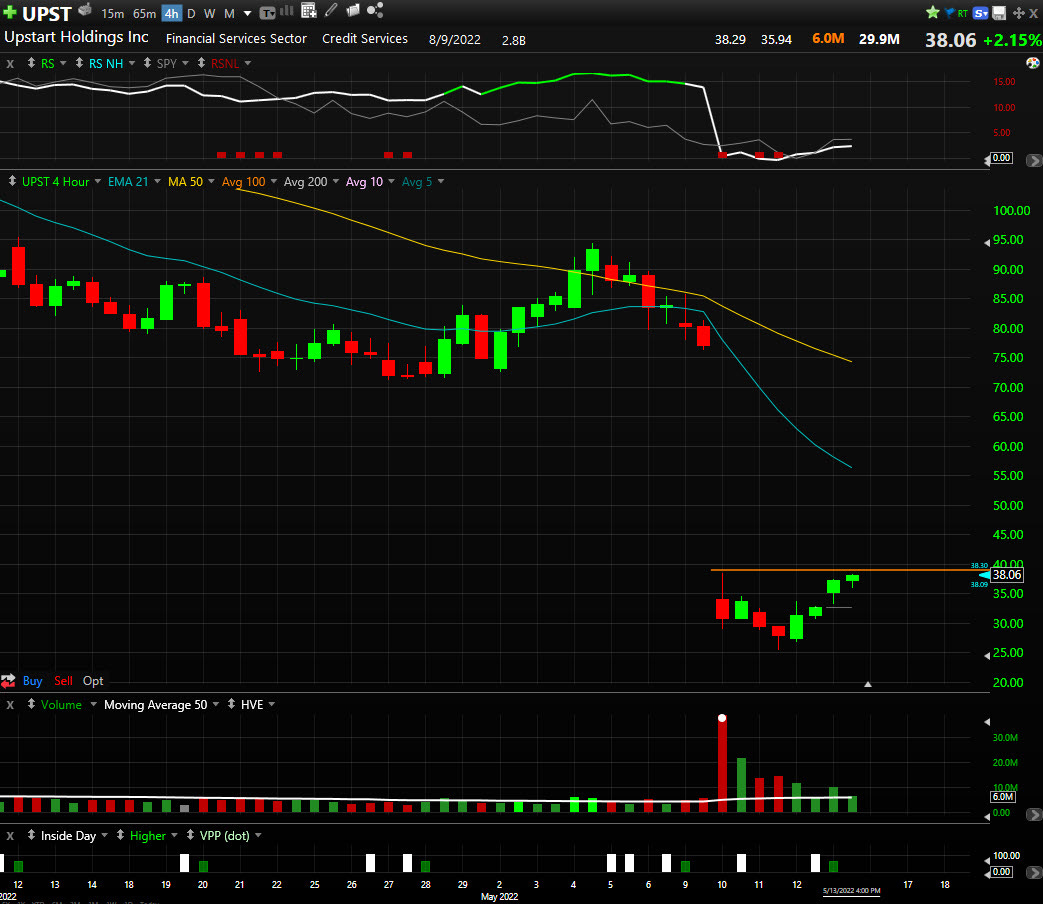
Task: Click the reorder arrows beside VPP (dot)
Action: [190, 835]
